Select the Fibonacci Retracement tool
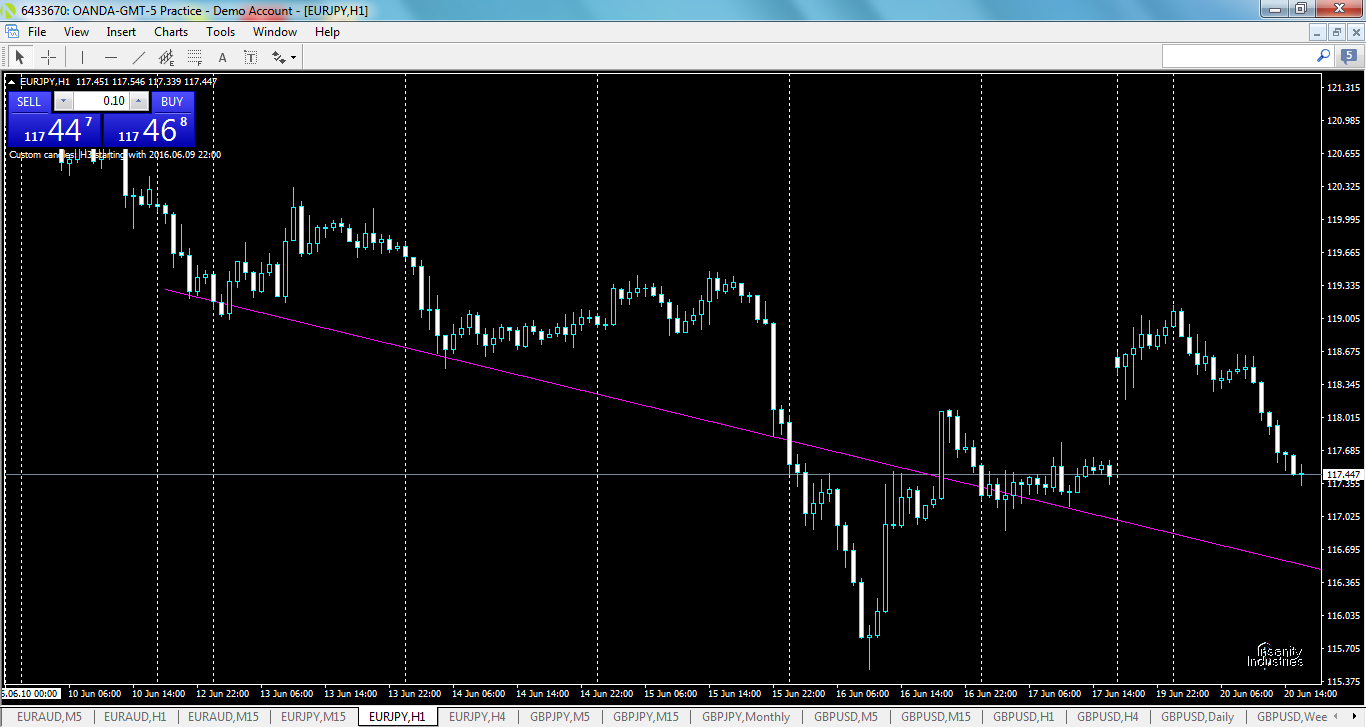This screenshot has width=1366, height=728. point(192,57)
